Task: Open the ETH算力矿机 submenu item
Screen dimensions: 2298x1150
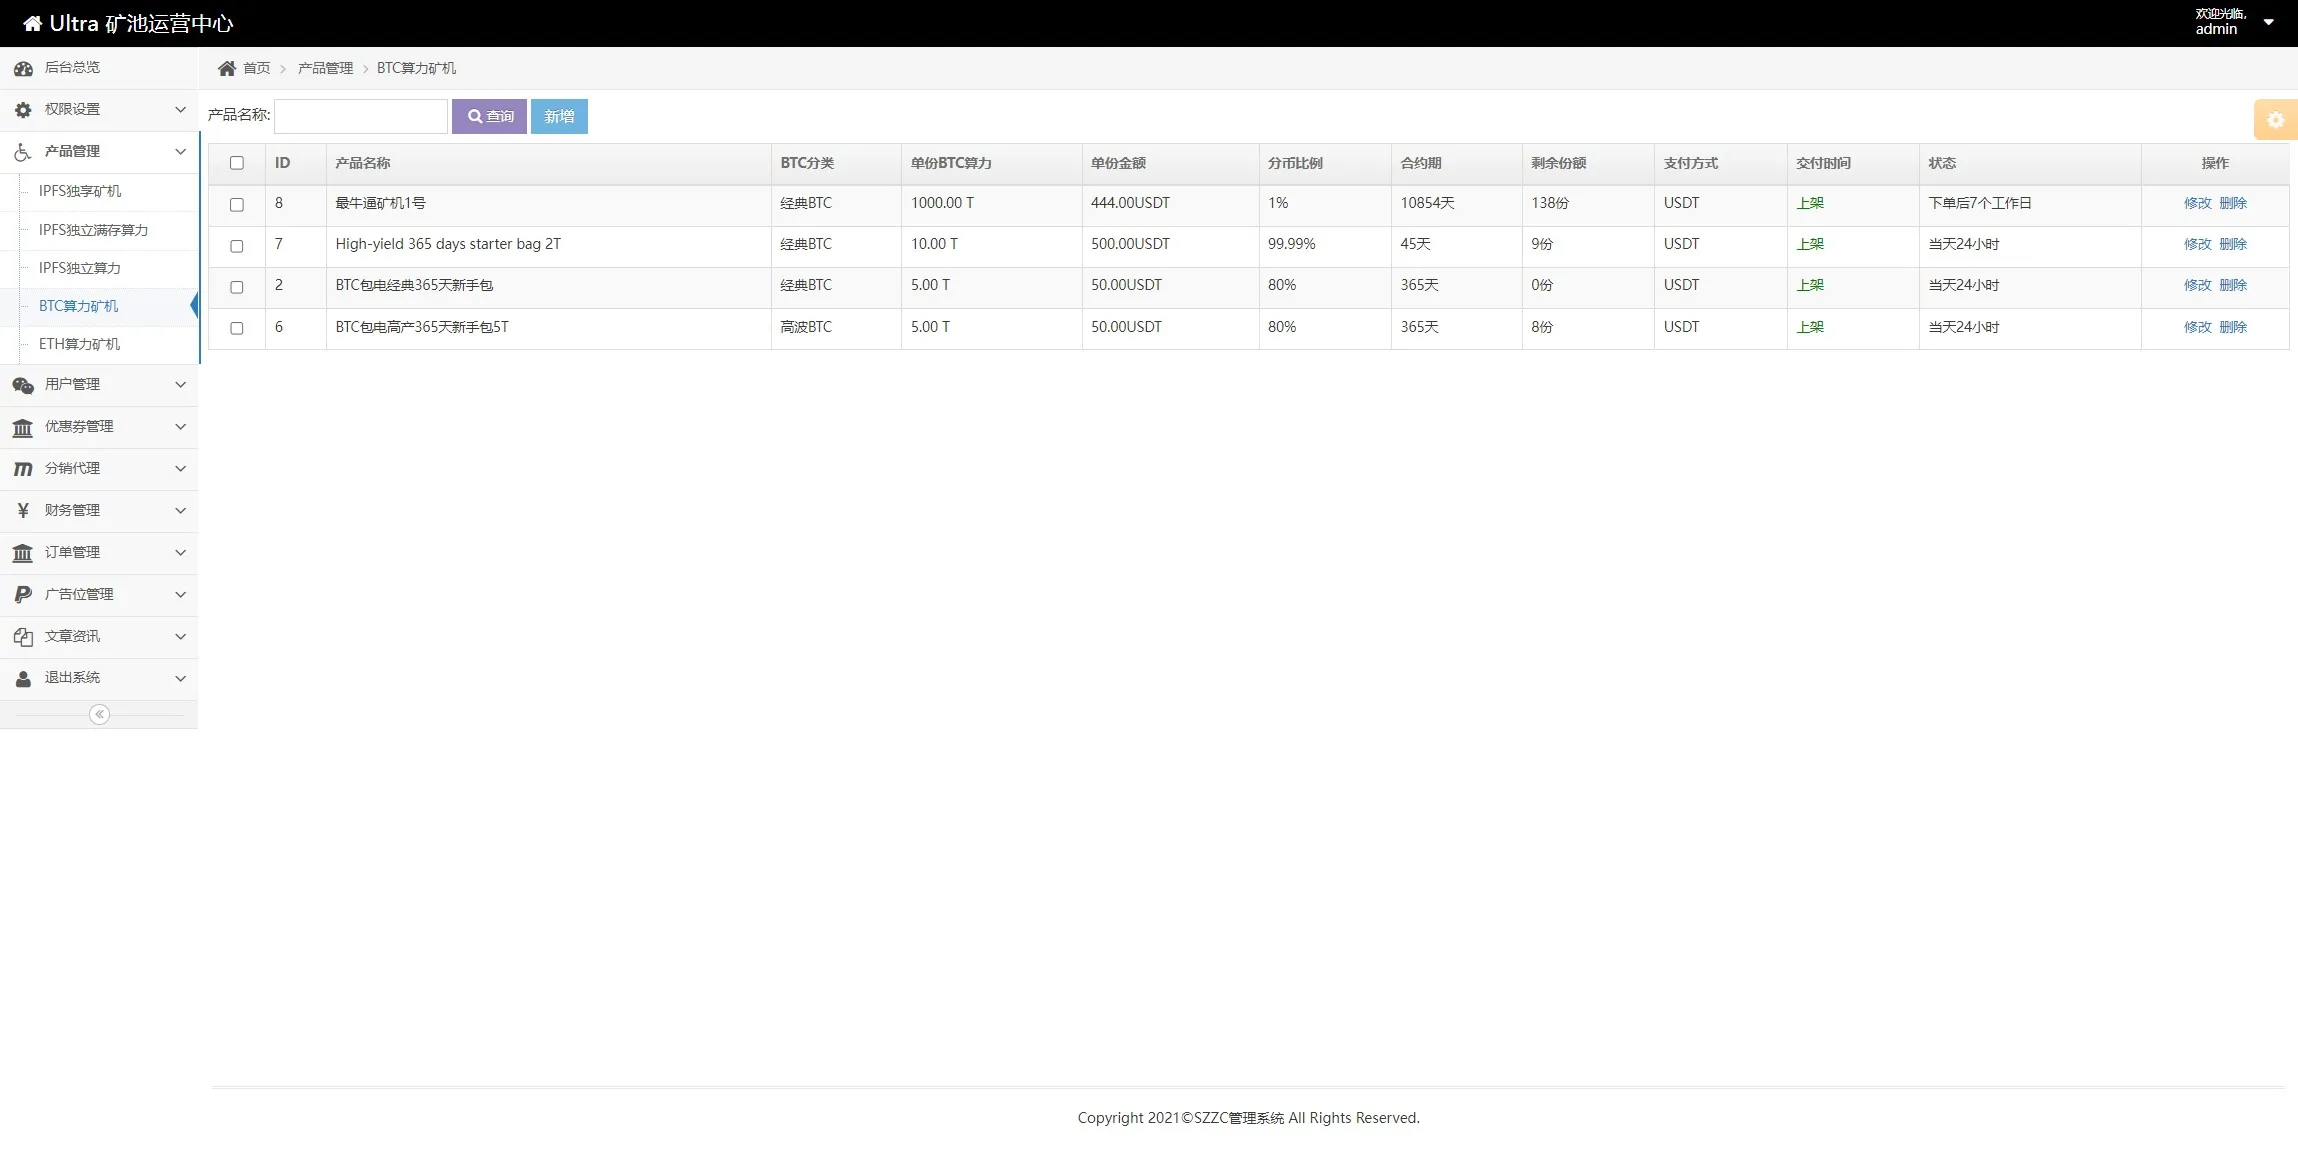Action: coord(79,344)
